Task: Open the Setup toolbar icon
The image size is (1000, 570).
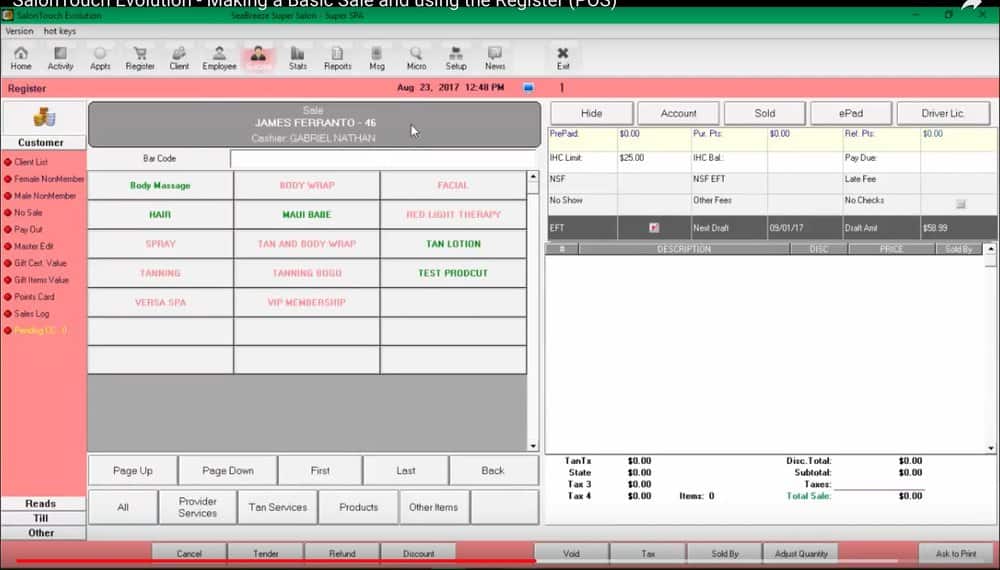Action: point(456,57)
